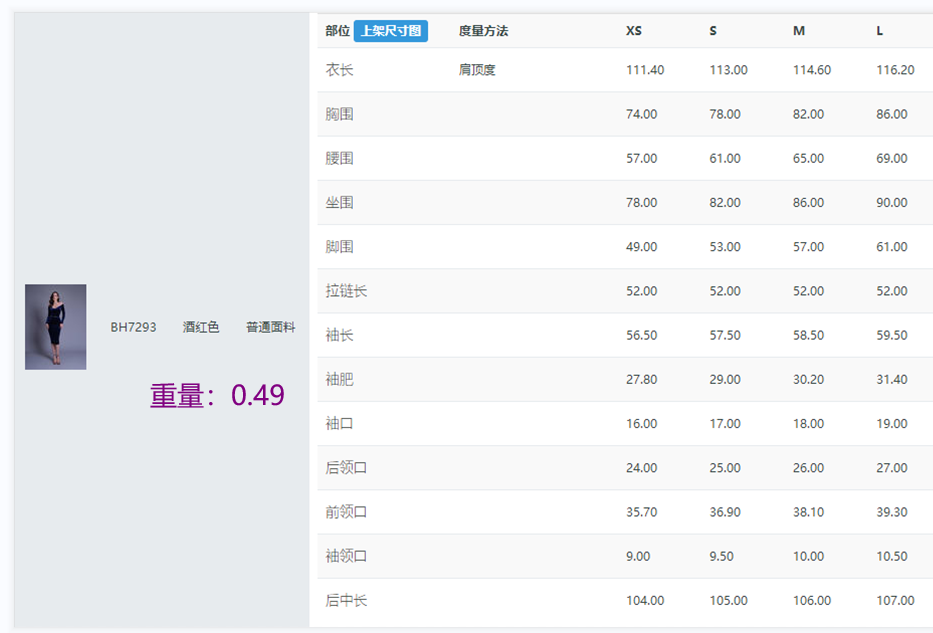Click the L size column header

click(x=879, y=31)
